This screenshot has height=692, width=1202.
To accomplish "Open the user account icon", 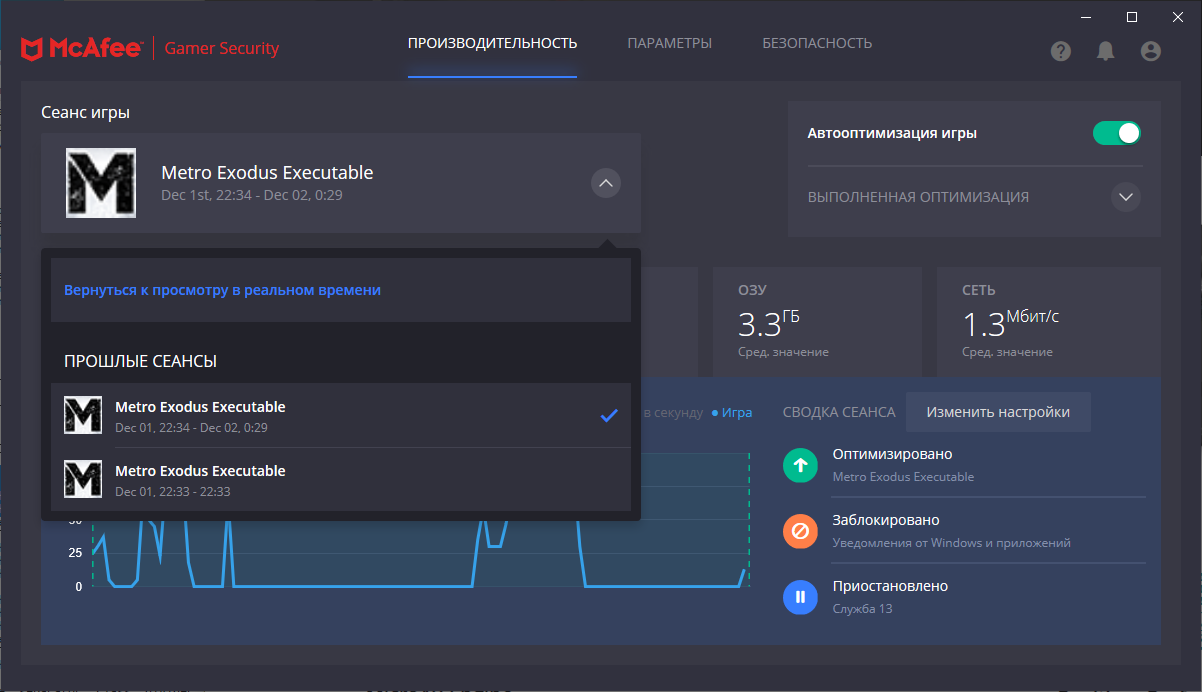I will point(1151,51).
